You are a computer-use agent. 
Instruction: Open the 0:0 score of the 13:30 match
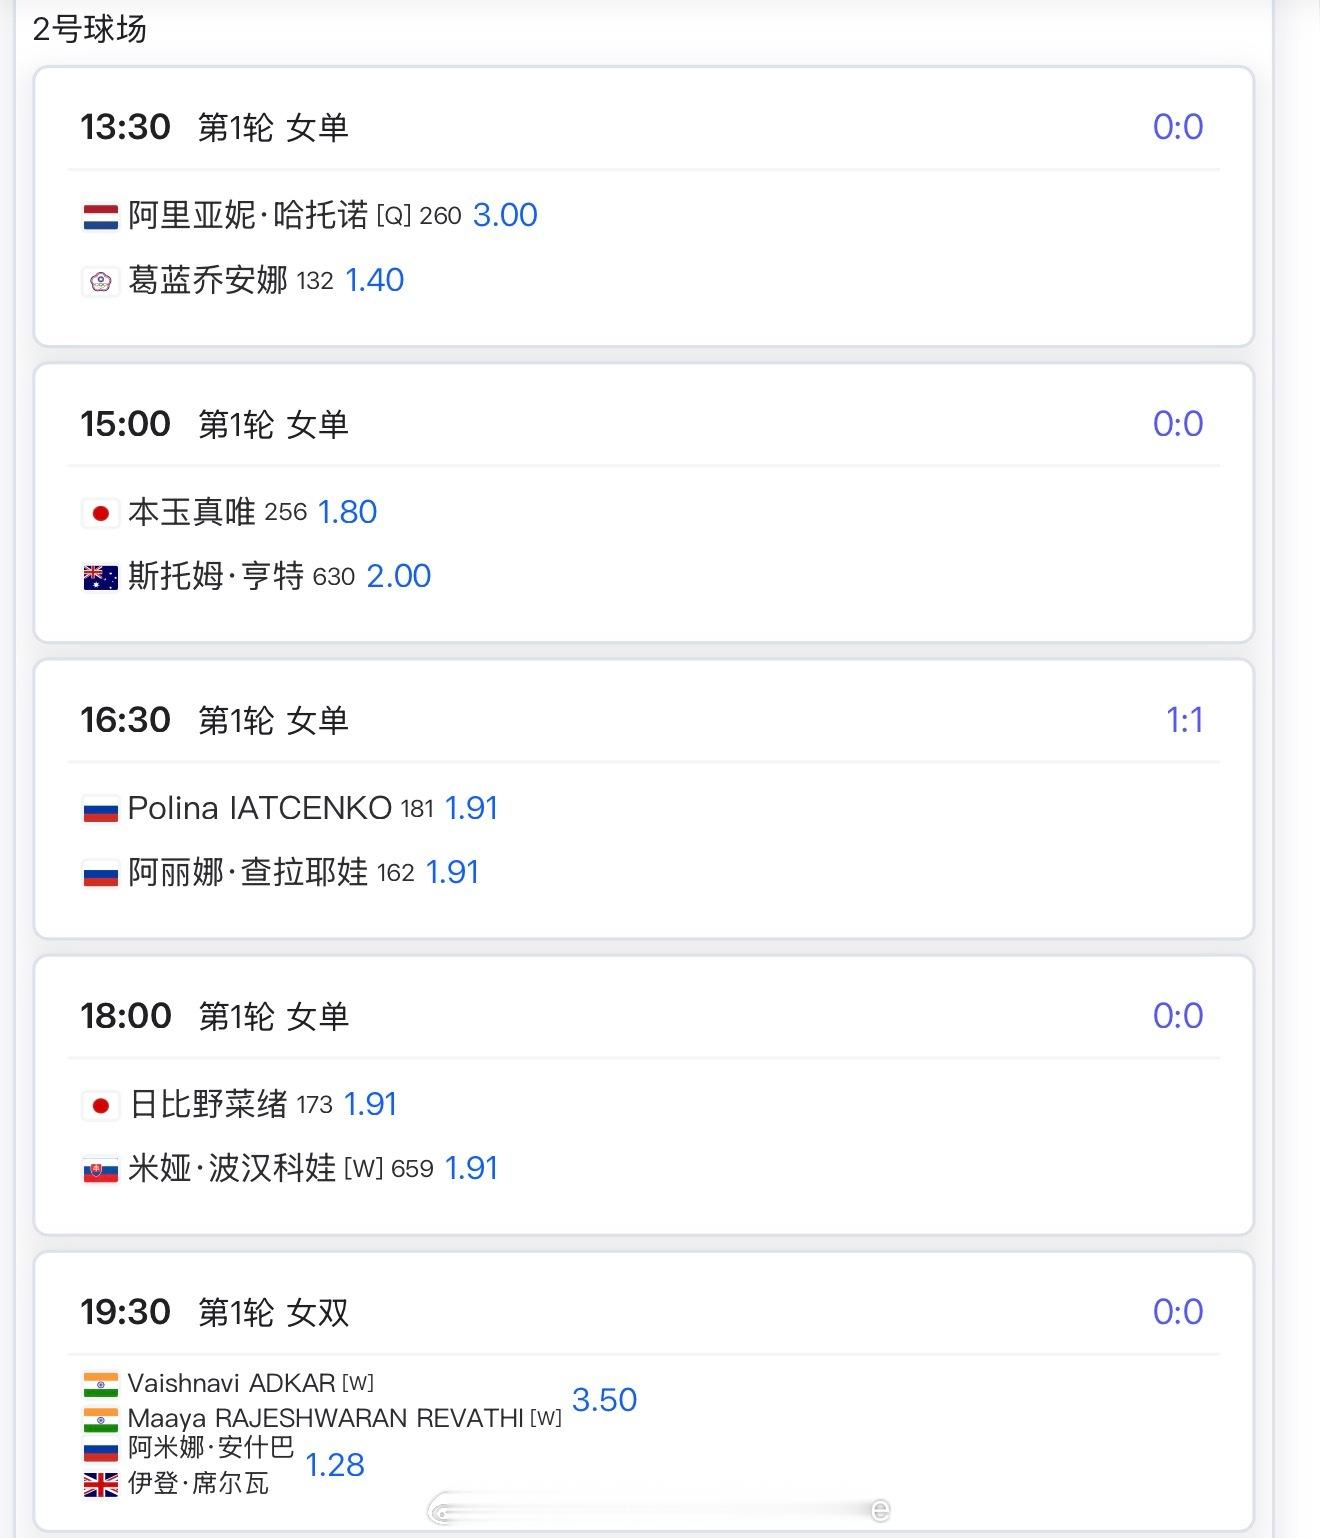tap(1177, 127)
